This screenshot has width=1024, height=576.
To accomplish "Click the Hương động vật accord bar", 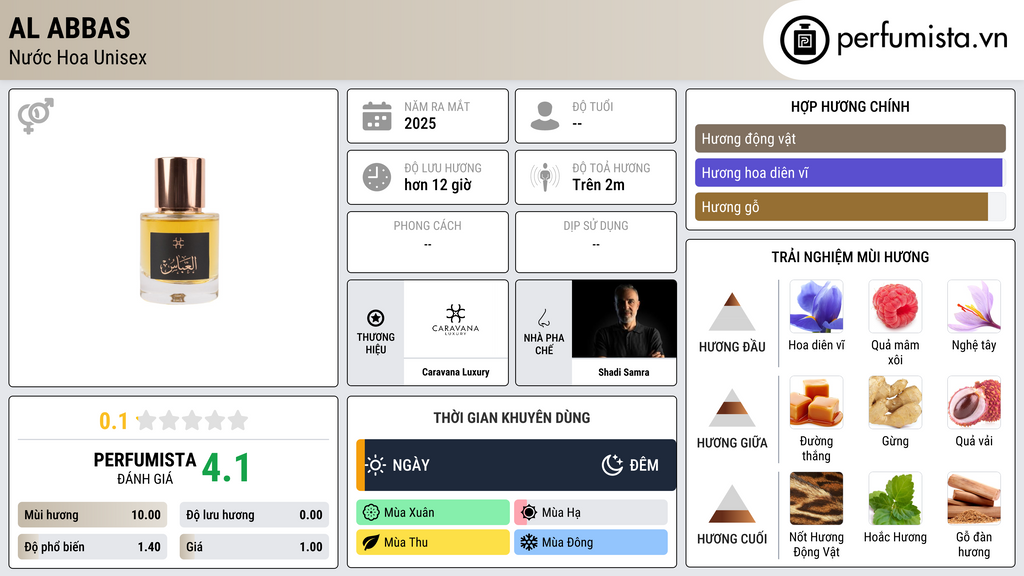I will (850, 138).
